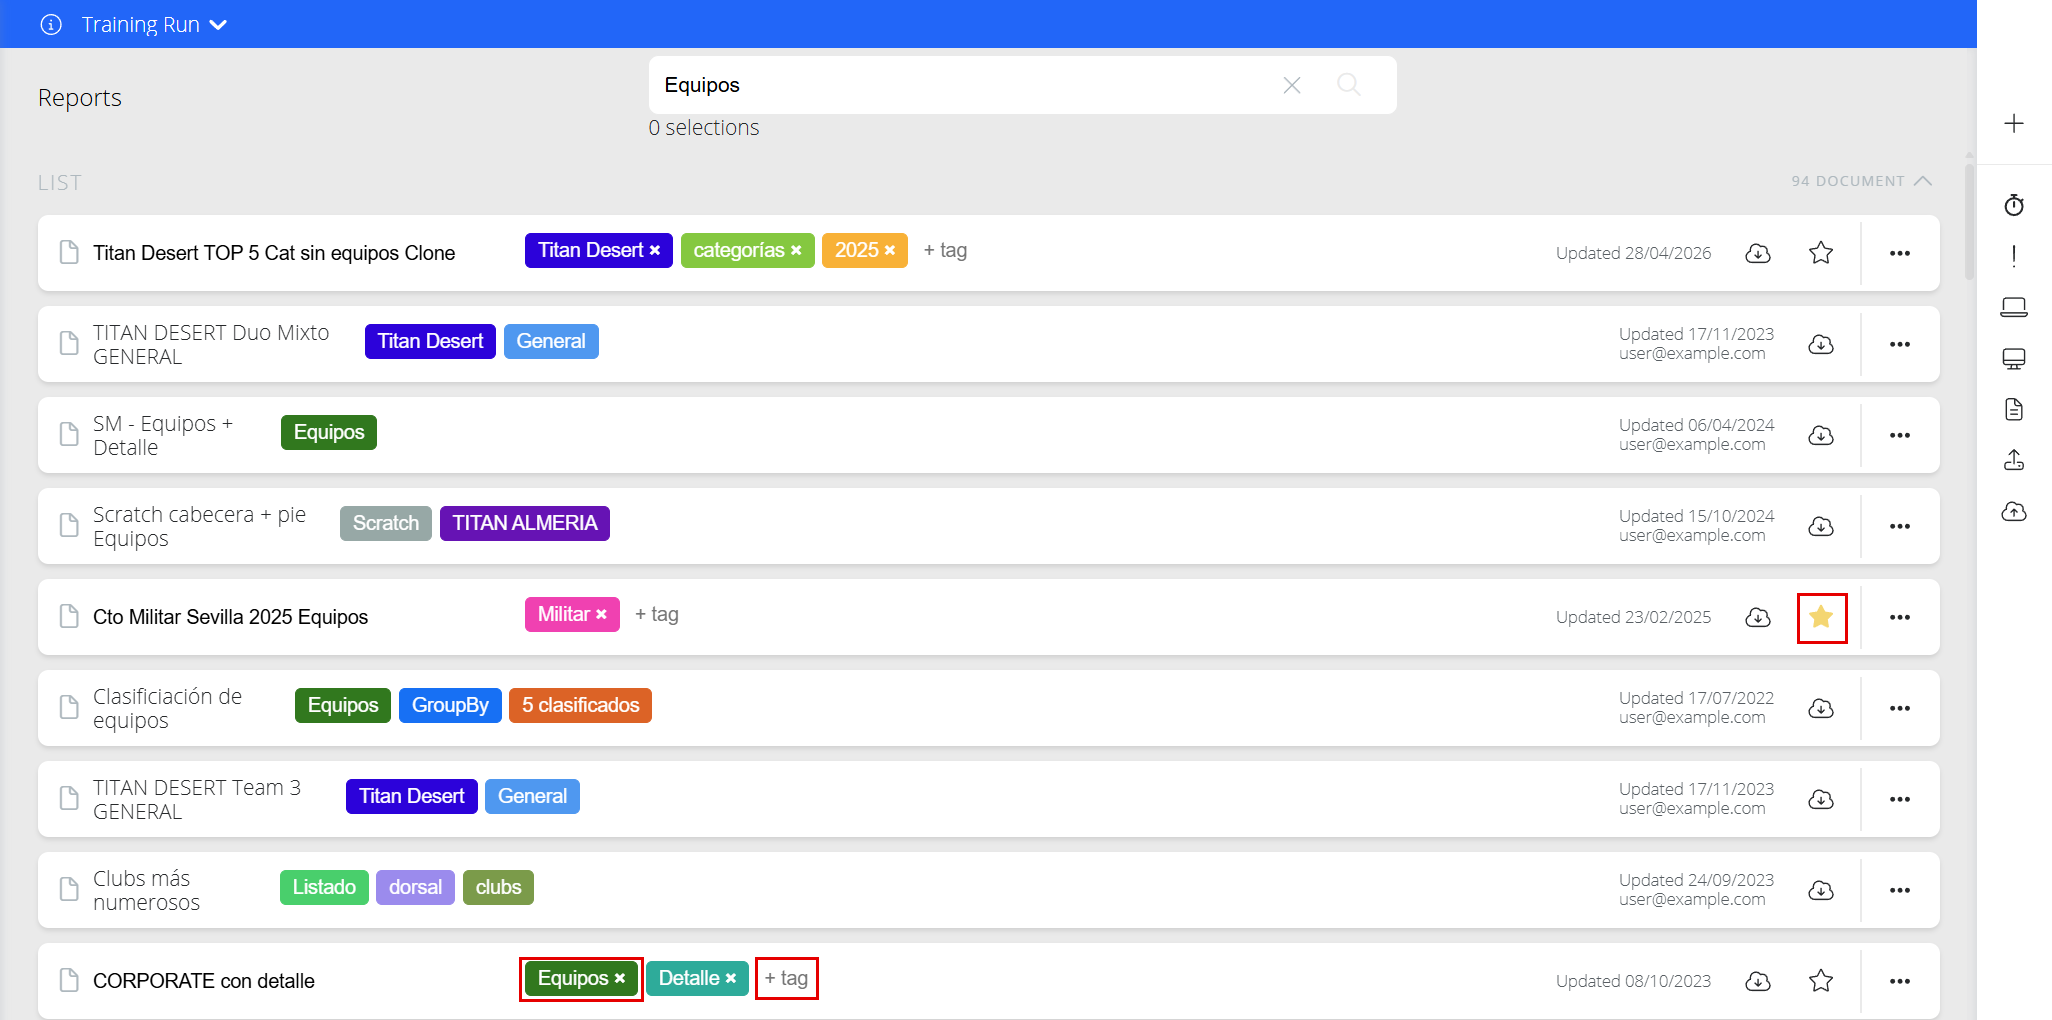Download Scratch cabecera + pie Equipos report
Image resolution: width=2052 pixels, height=1020 pixels.
pos(1821,526)
